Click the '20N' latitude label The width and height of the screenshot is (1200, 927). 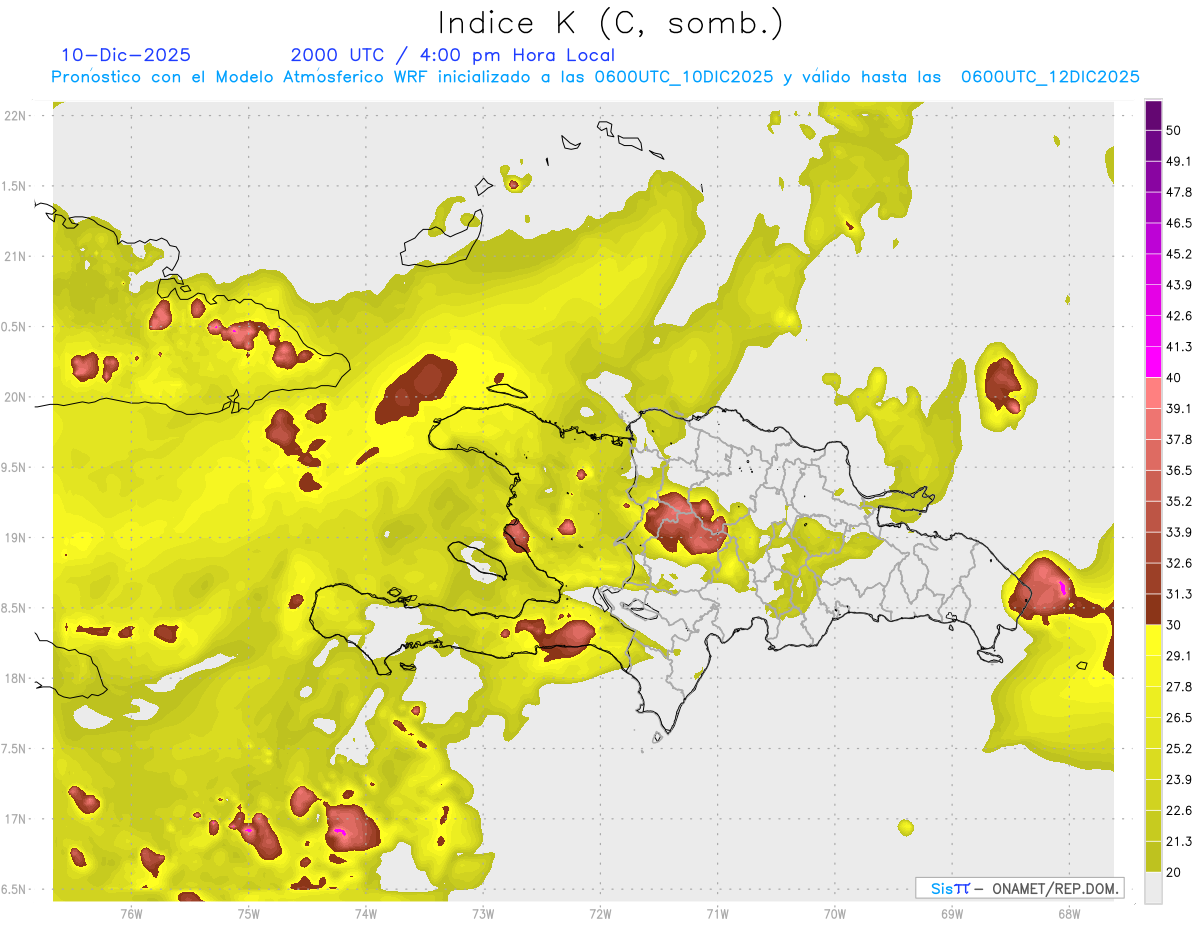click(16, 397)
